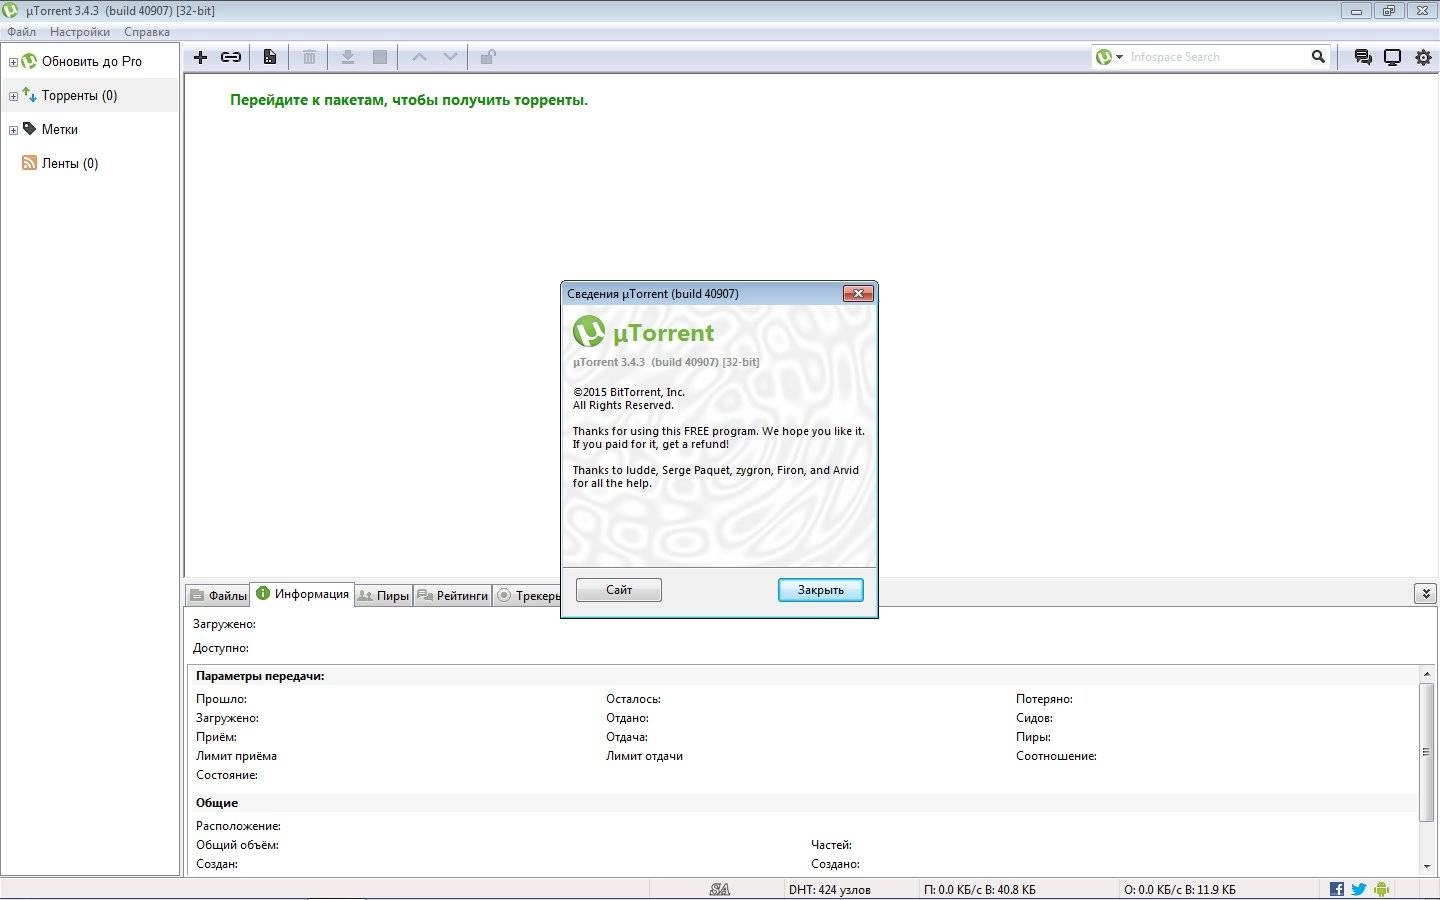Click the unlock bundle padlock icon
The width and height of the screenshot is (1440, 900).
pyautogui.click(x=488, y=57)
